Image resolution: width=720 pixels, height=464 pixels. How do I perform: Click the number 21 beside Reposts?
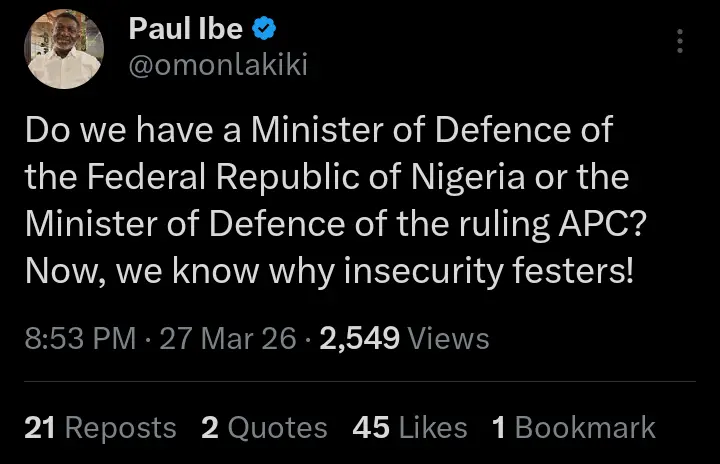tap(39, 428)
